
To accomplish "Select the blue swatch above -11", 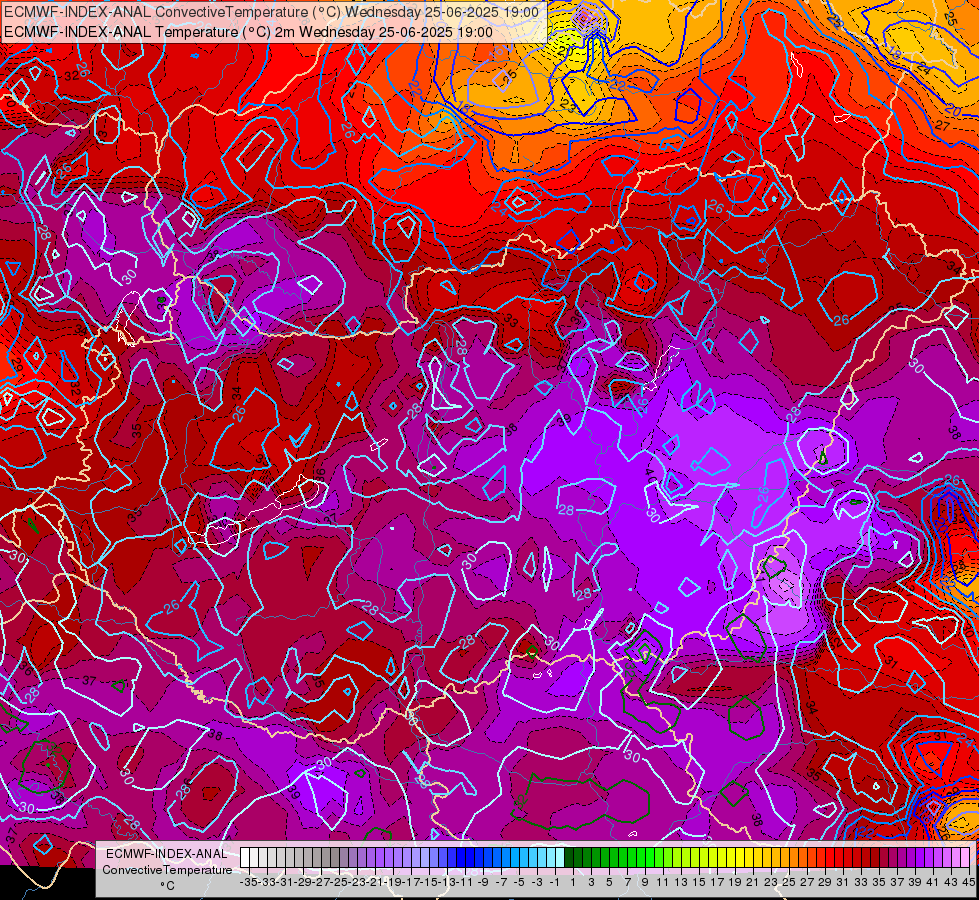I will pos(461,857).
